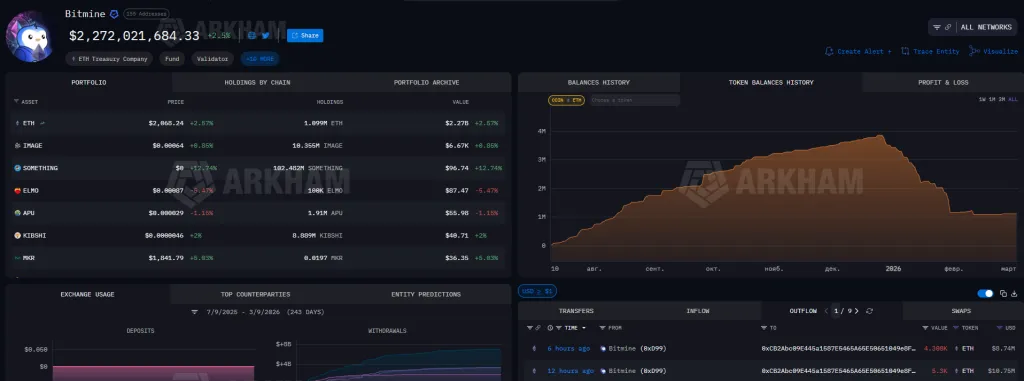1024x381 pixels.
Task: Select the Validator tag
Action: tap(213, 59)
